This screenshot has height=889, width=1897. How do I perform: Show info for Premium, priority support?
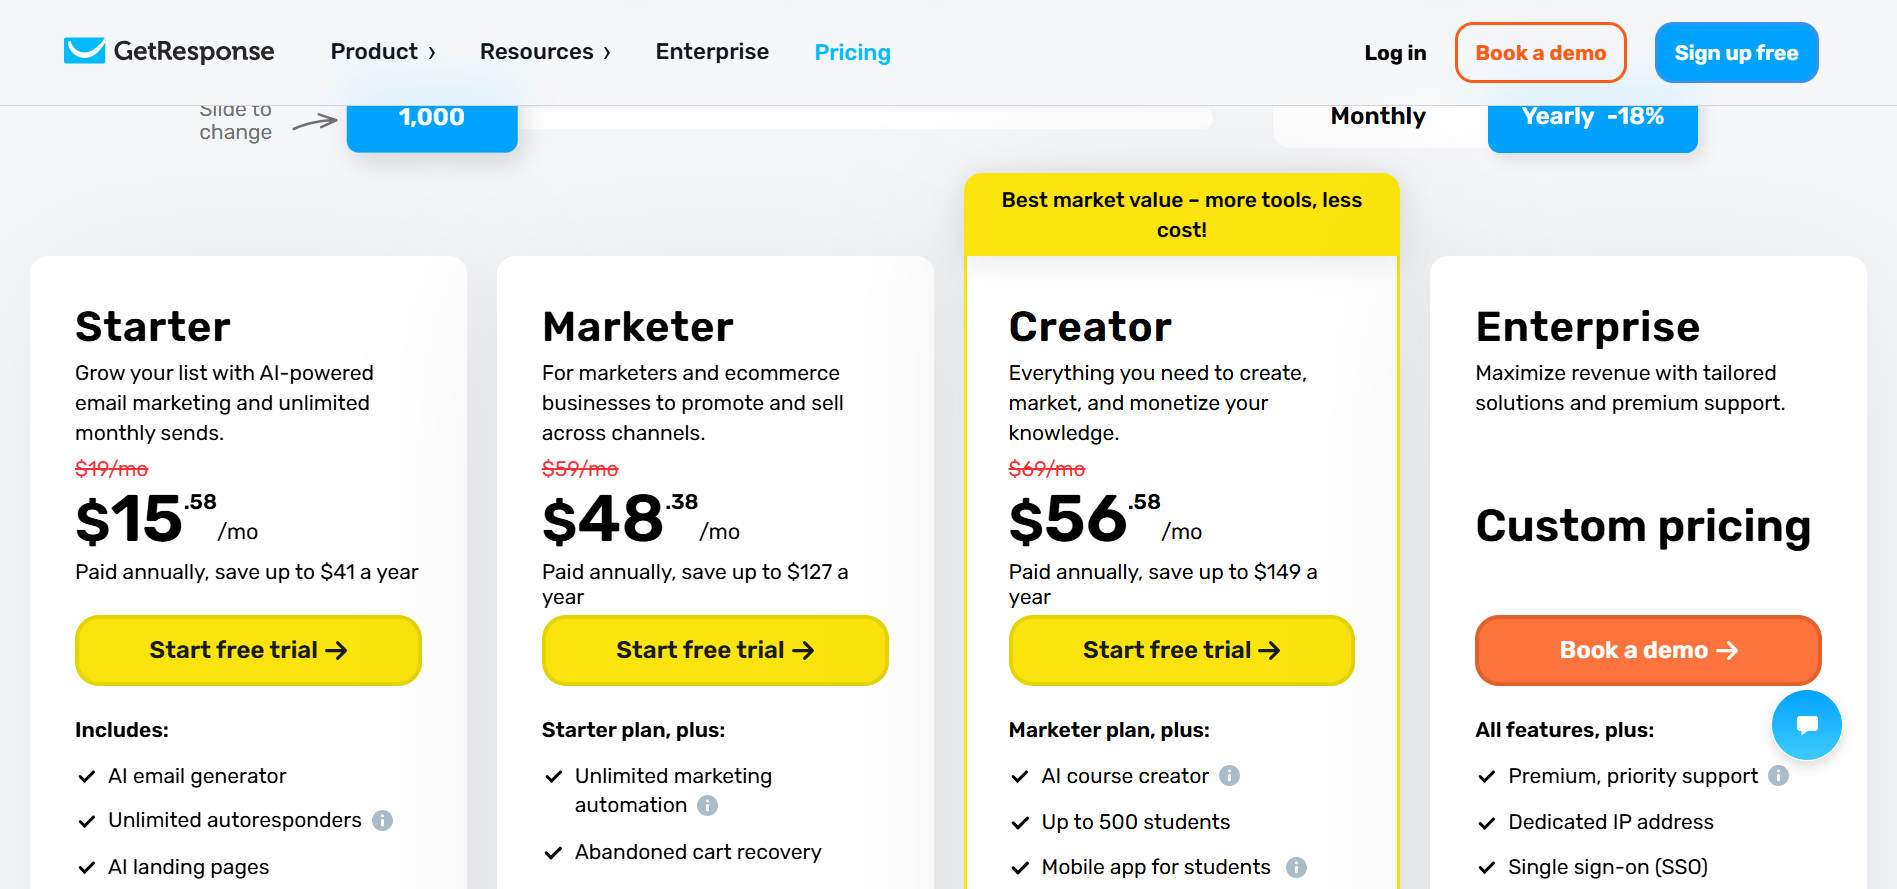point(1778,776)
